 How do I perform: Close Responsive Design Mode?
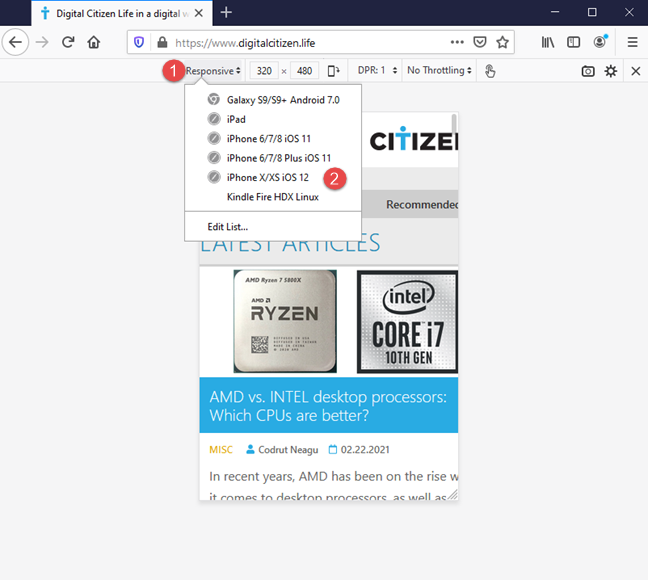coord(636,71)
